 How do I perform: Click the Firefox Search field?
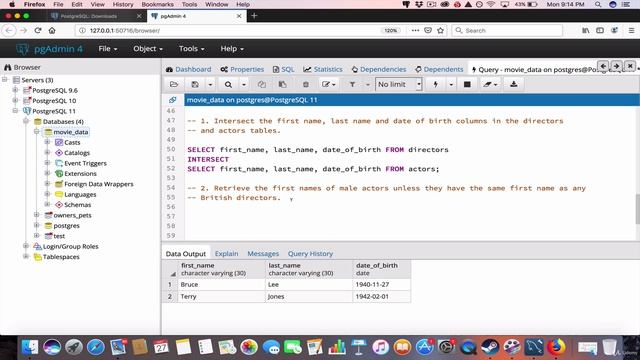point(507,30)
